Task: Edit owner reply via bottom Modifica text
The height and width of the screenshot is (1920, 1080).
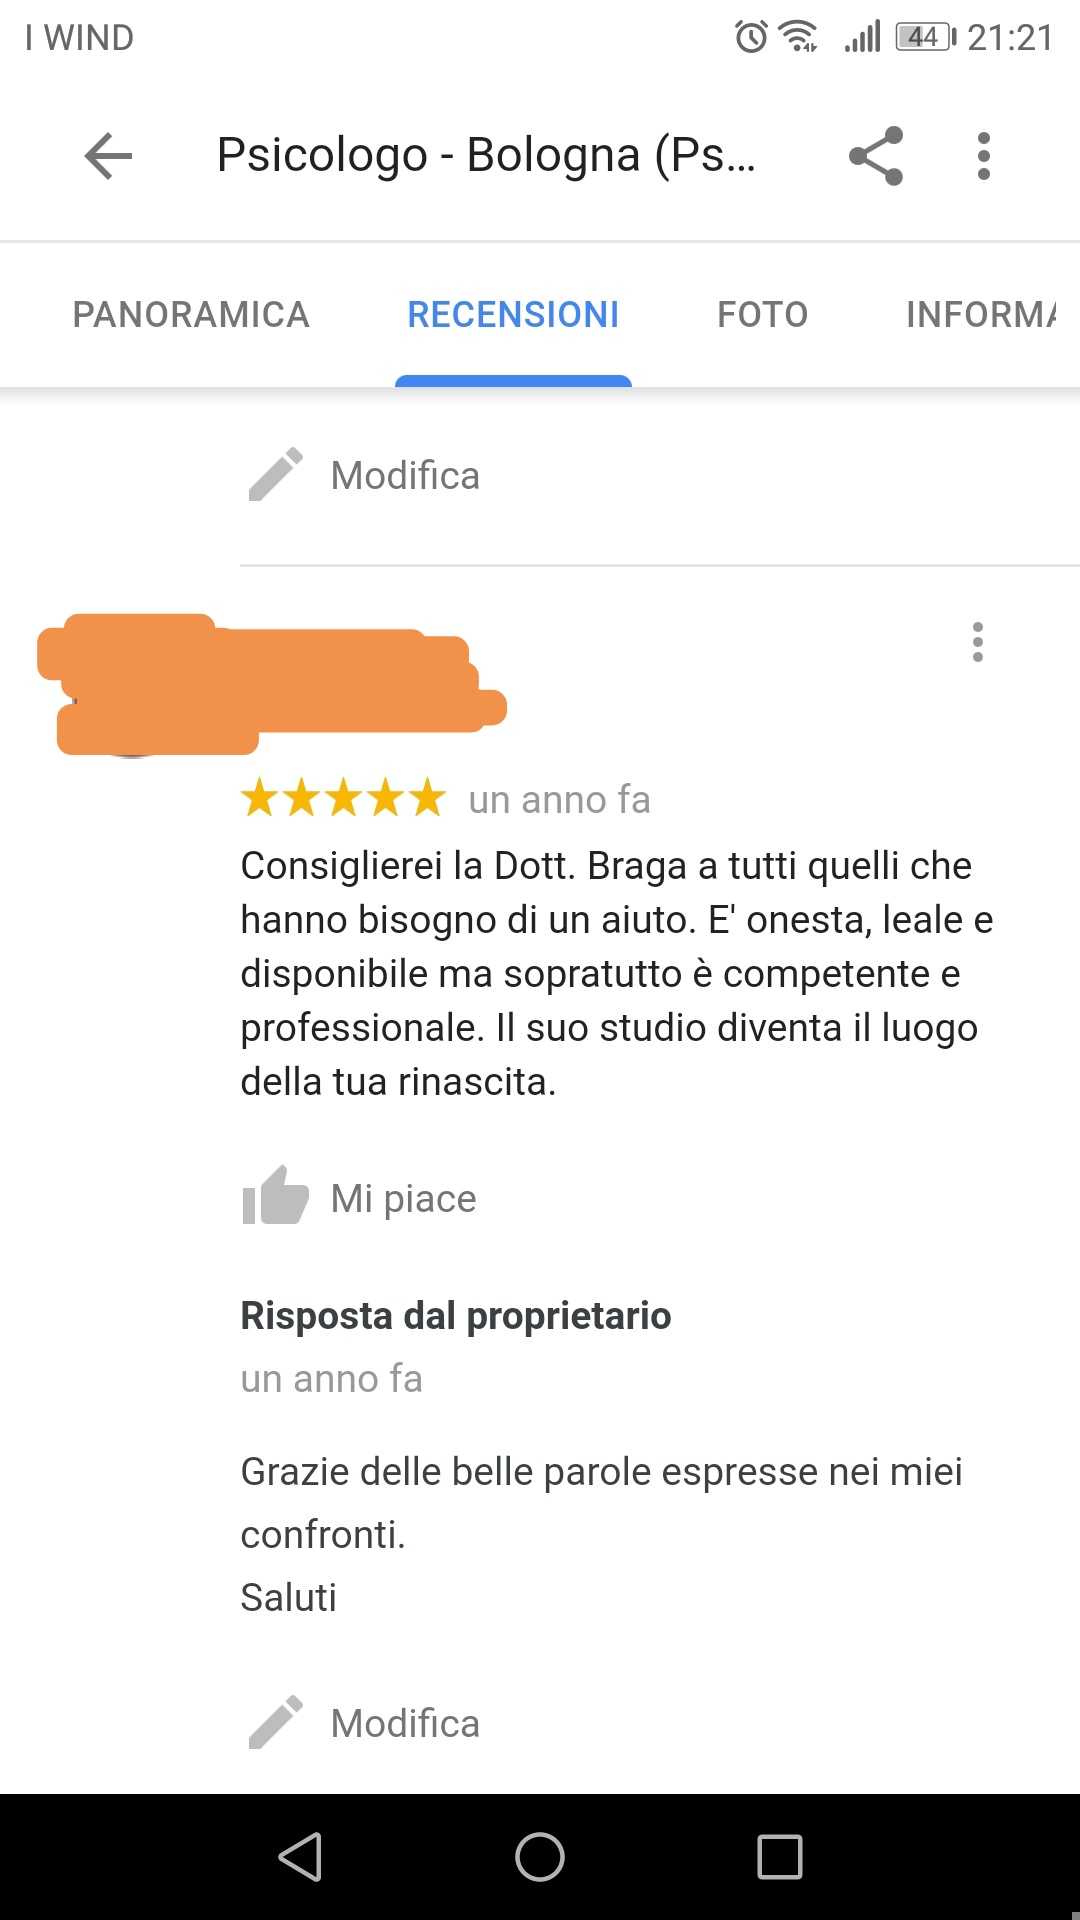Action: (x=405, y=1724)
